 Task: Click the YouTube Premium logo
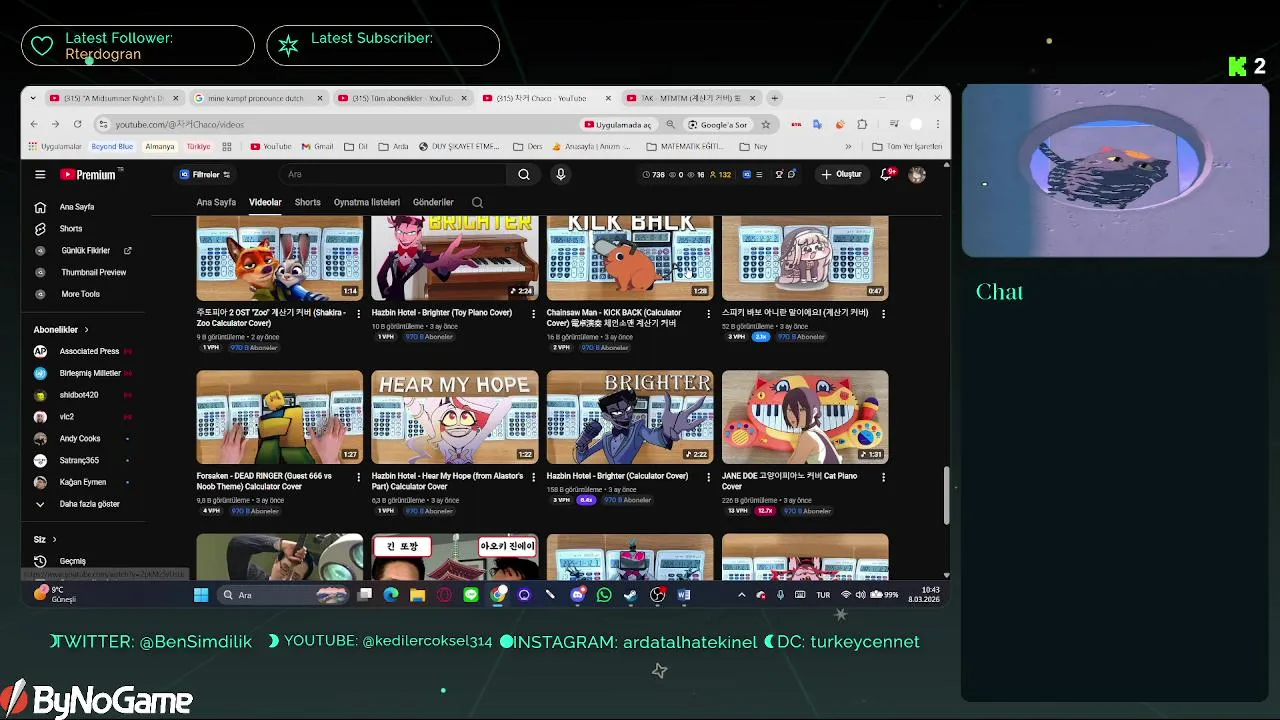(x=91, y=174)
